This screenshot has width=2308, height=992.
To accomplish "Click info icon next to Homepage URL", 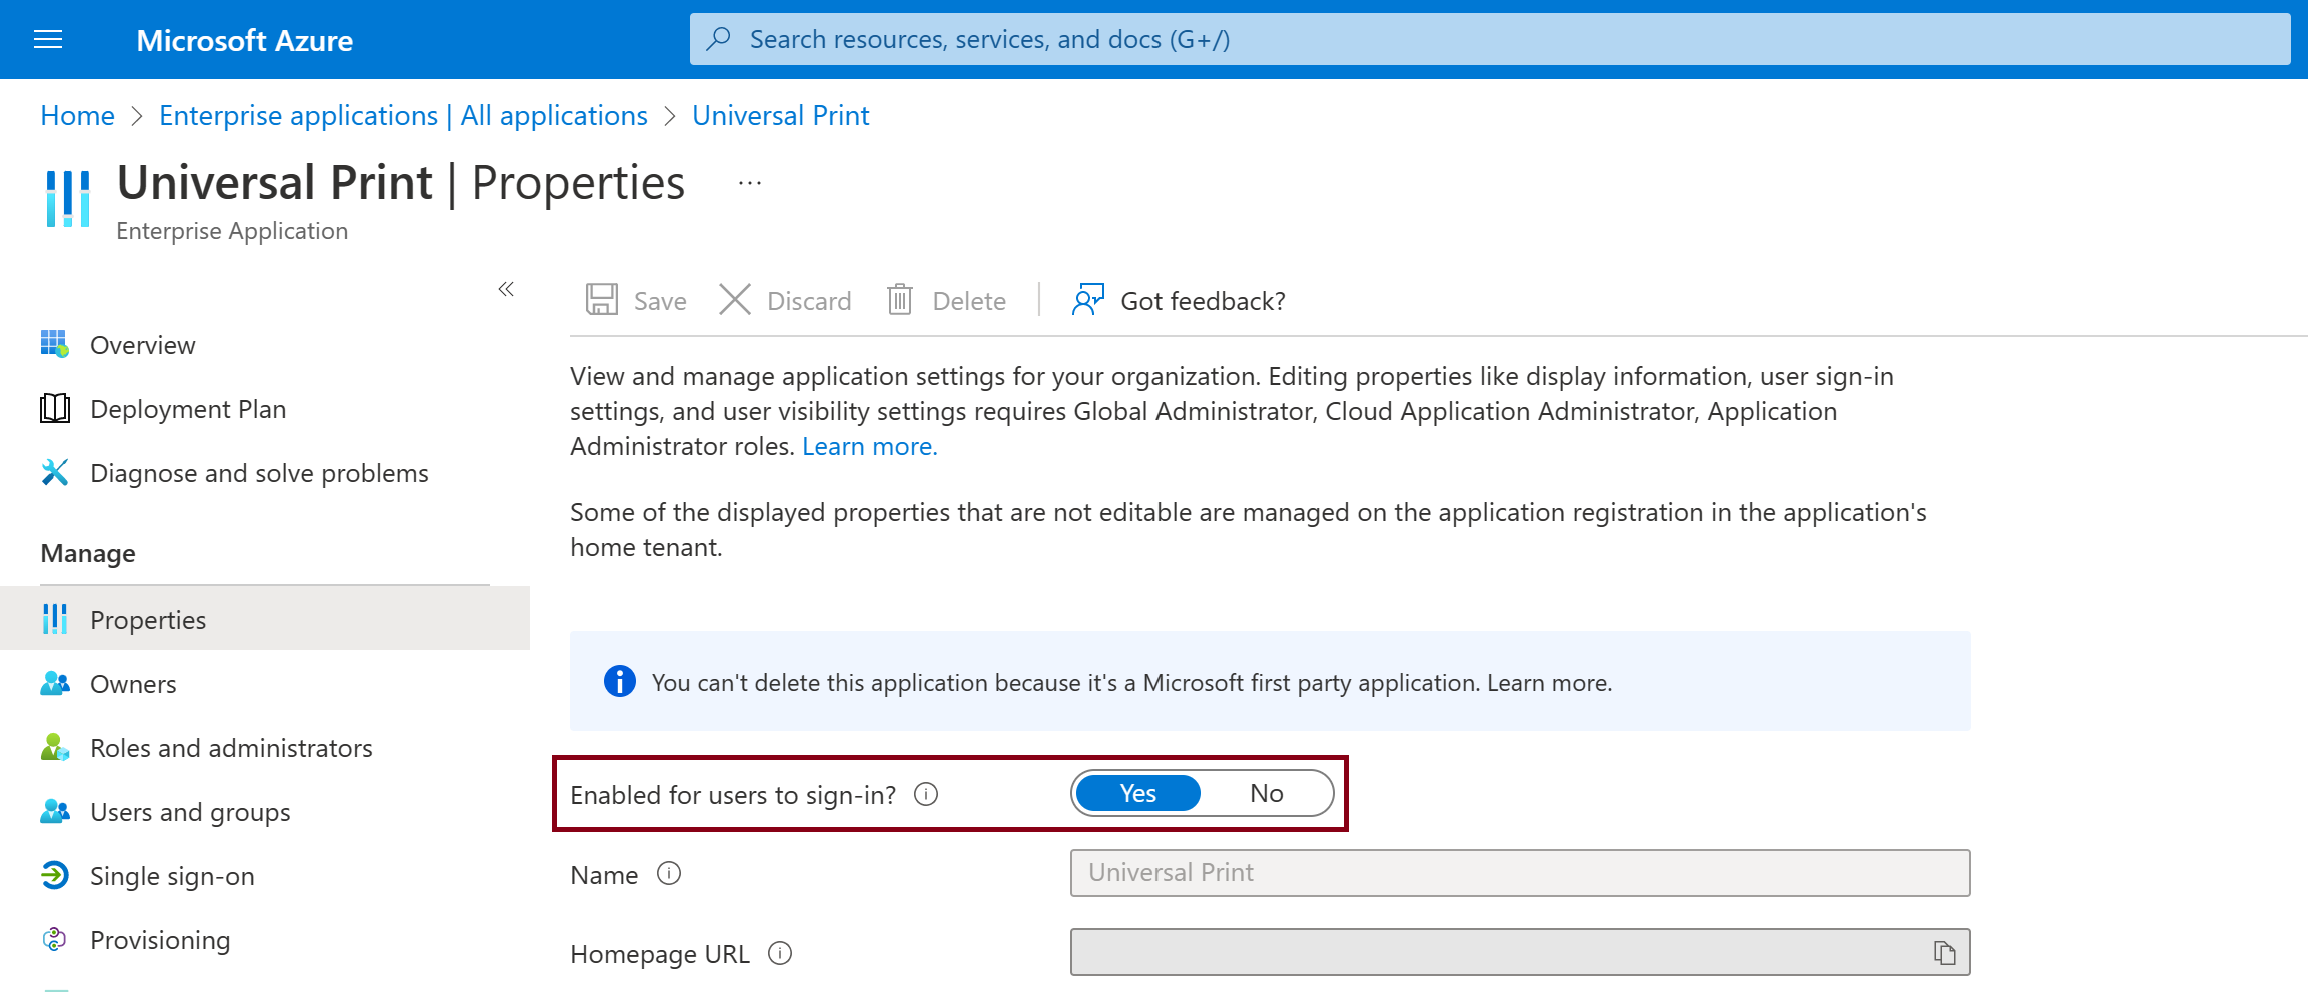I will click(780, 953).
